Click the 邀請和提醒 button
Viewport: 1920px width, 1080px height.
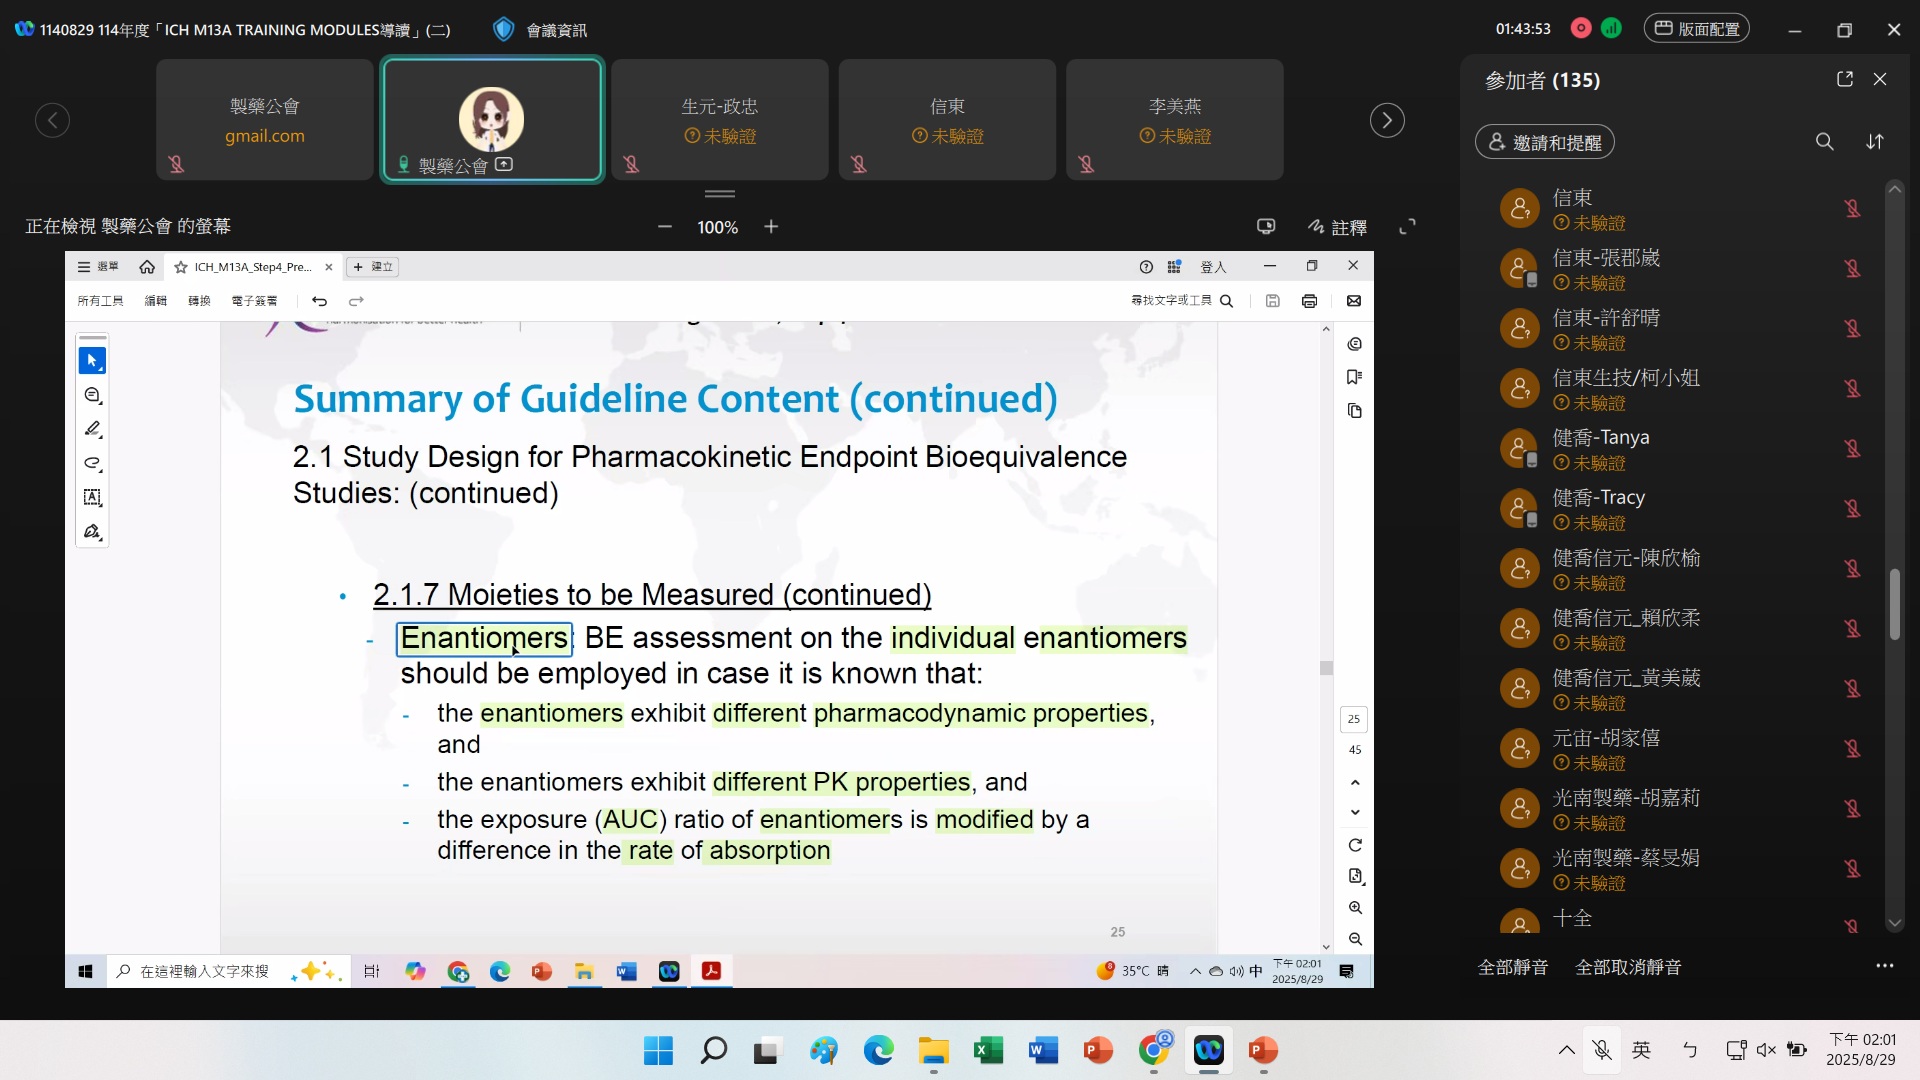click(1545, 142)
